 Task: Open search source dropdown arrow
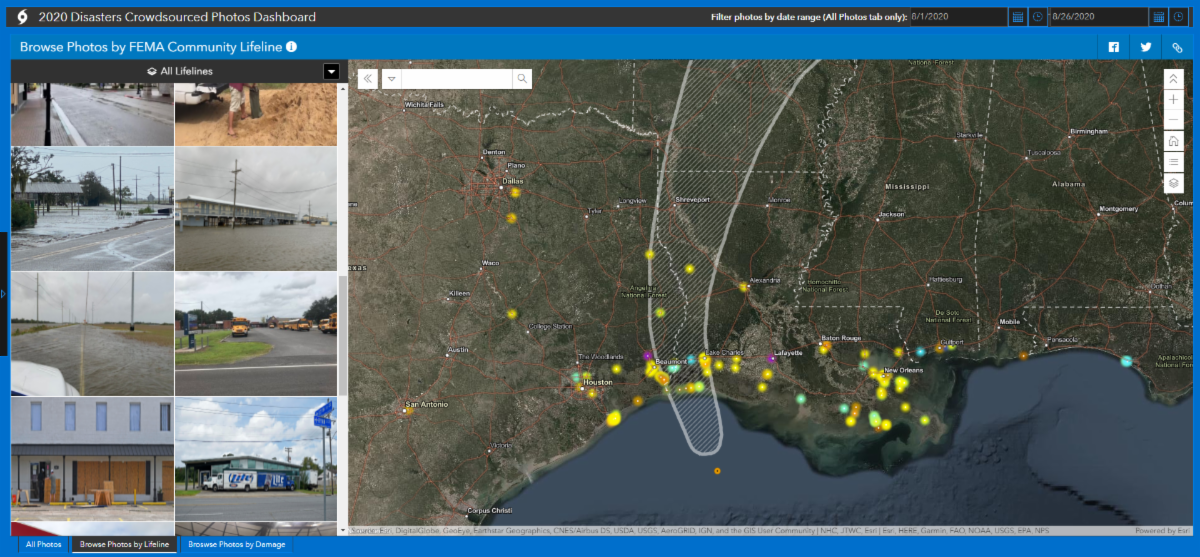pos(392,79)
